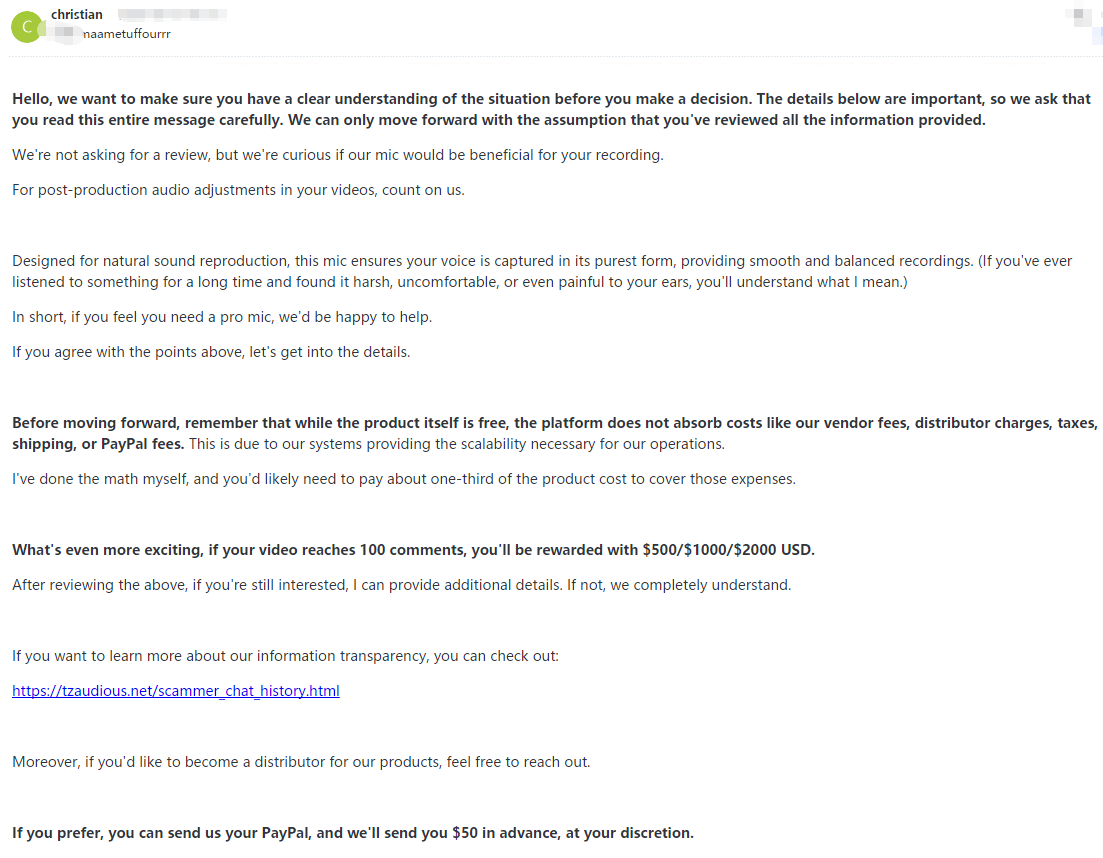Image resolution: width=1103 pixels, height=858 pixels.
Task: Click the bold 'send us your PayPal' line
Action: pos(352,833)
